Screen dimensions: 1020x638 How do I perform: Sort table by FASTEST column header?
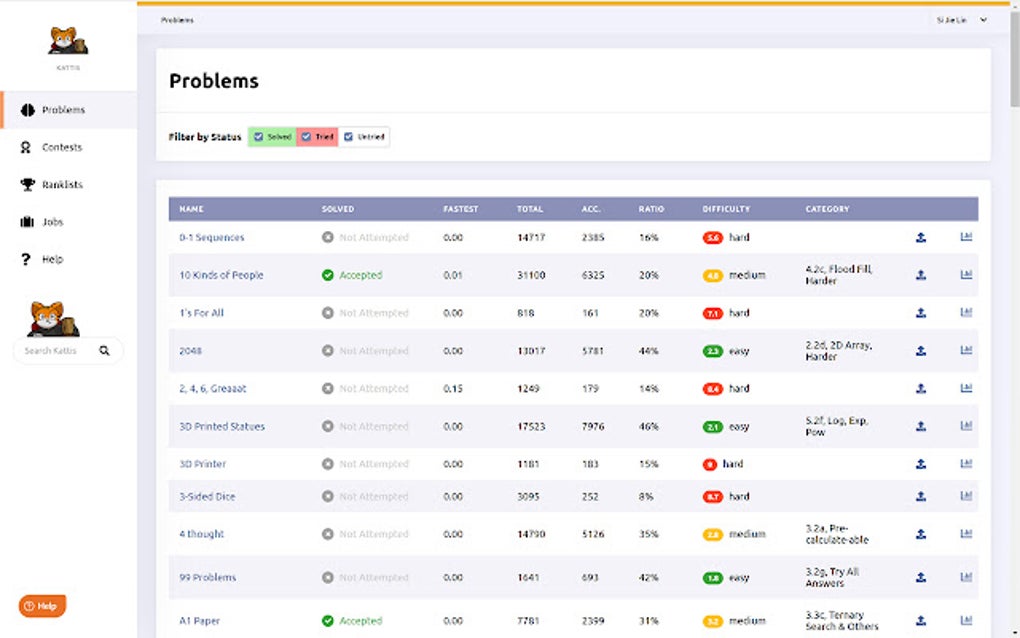pyautogui.click(x=461, y=209)
